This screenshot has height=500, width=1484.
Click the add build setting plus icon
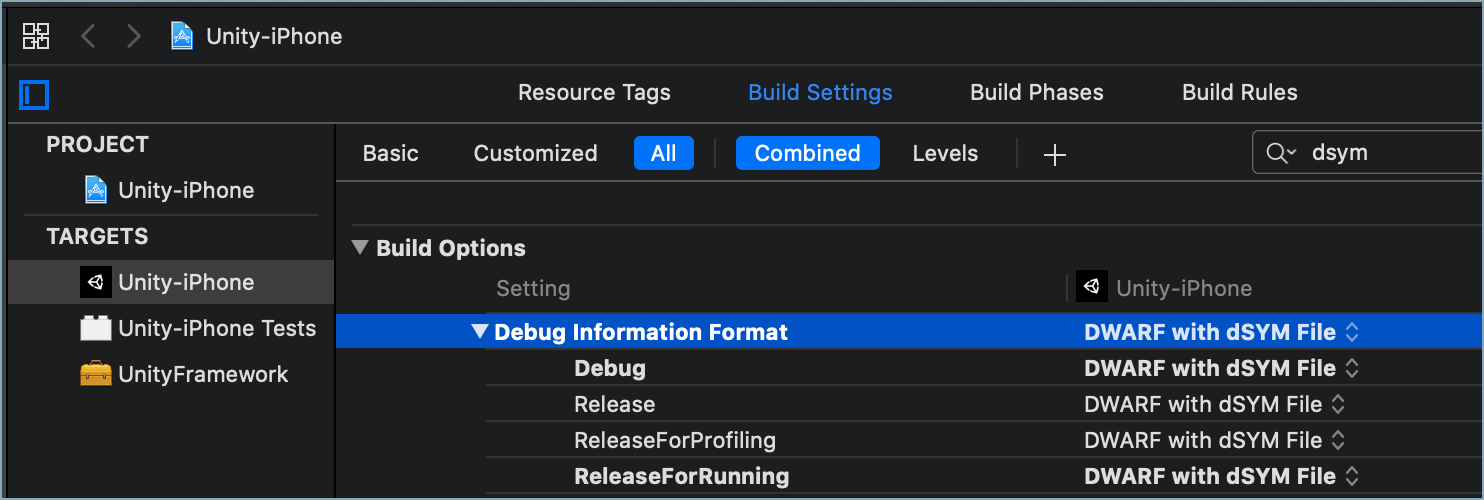coord(1054,154)
